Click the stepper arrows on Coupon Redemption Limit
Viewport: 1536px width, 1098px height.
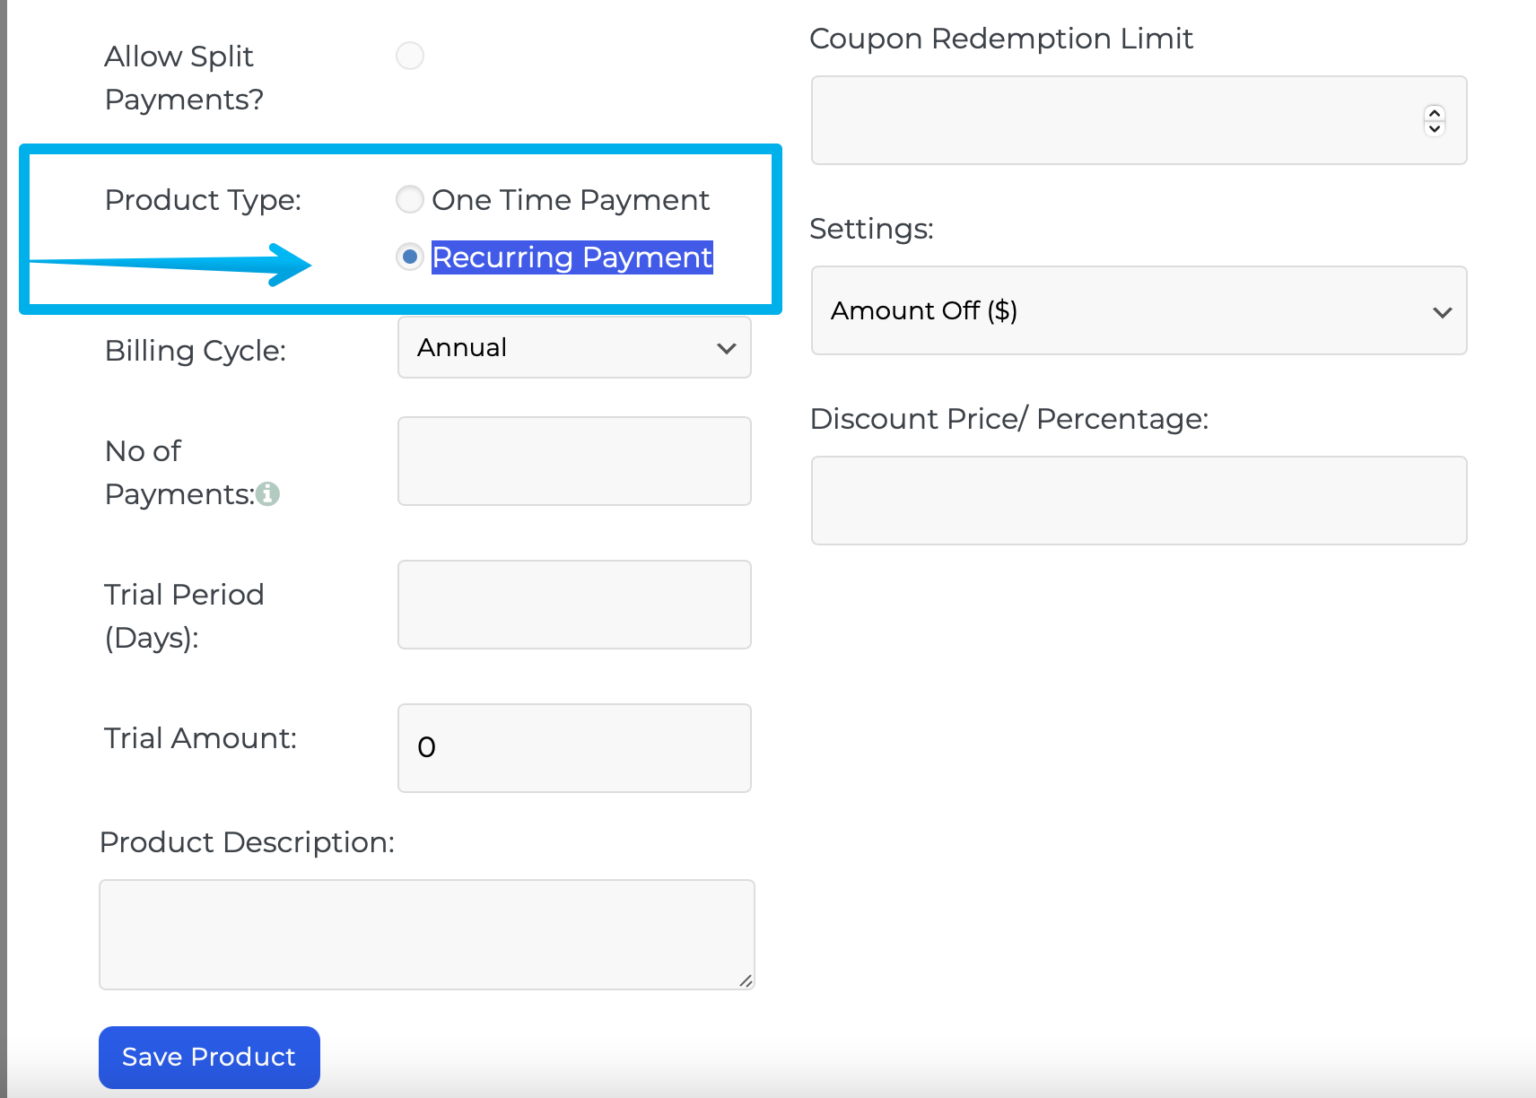[1434, 120]
